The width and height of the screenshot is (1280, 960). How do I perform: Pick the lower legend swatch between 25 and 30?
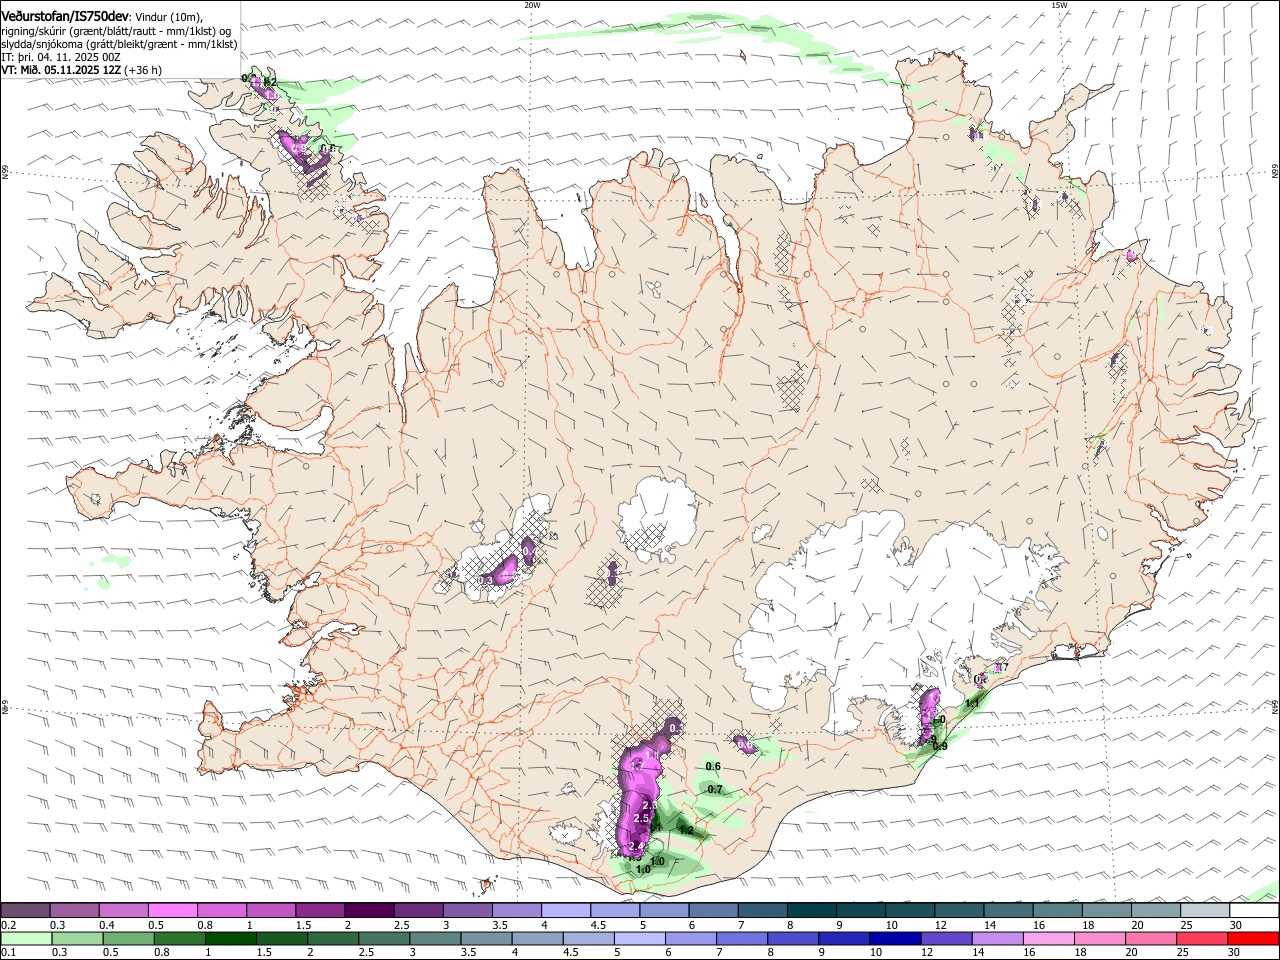tap(1203, 938)
